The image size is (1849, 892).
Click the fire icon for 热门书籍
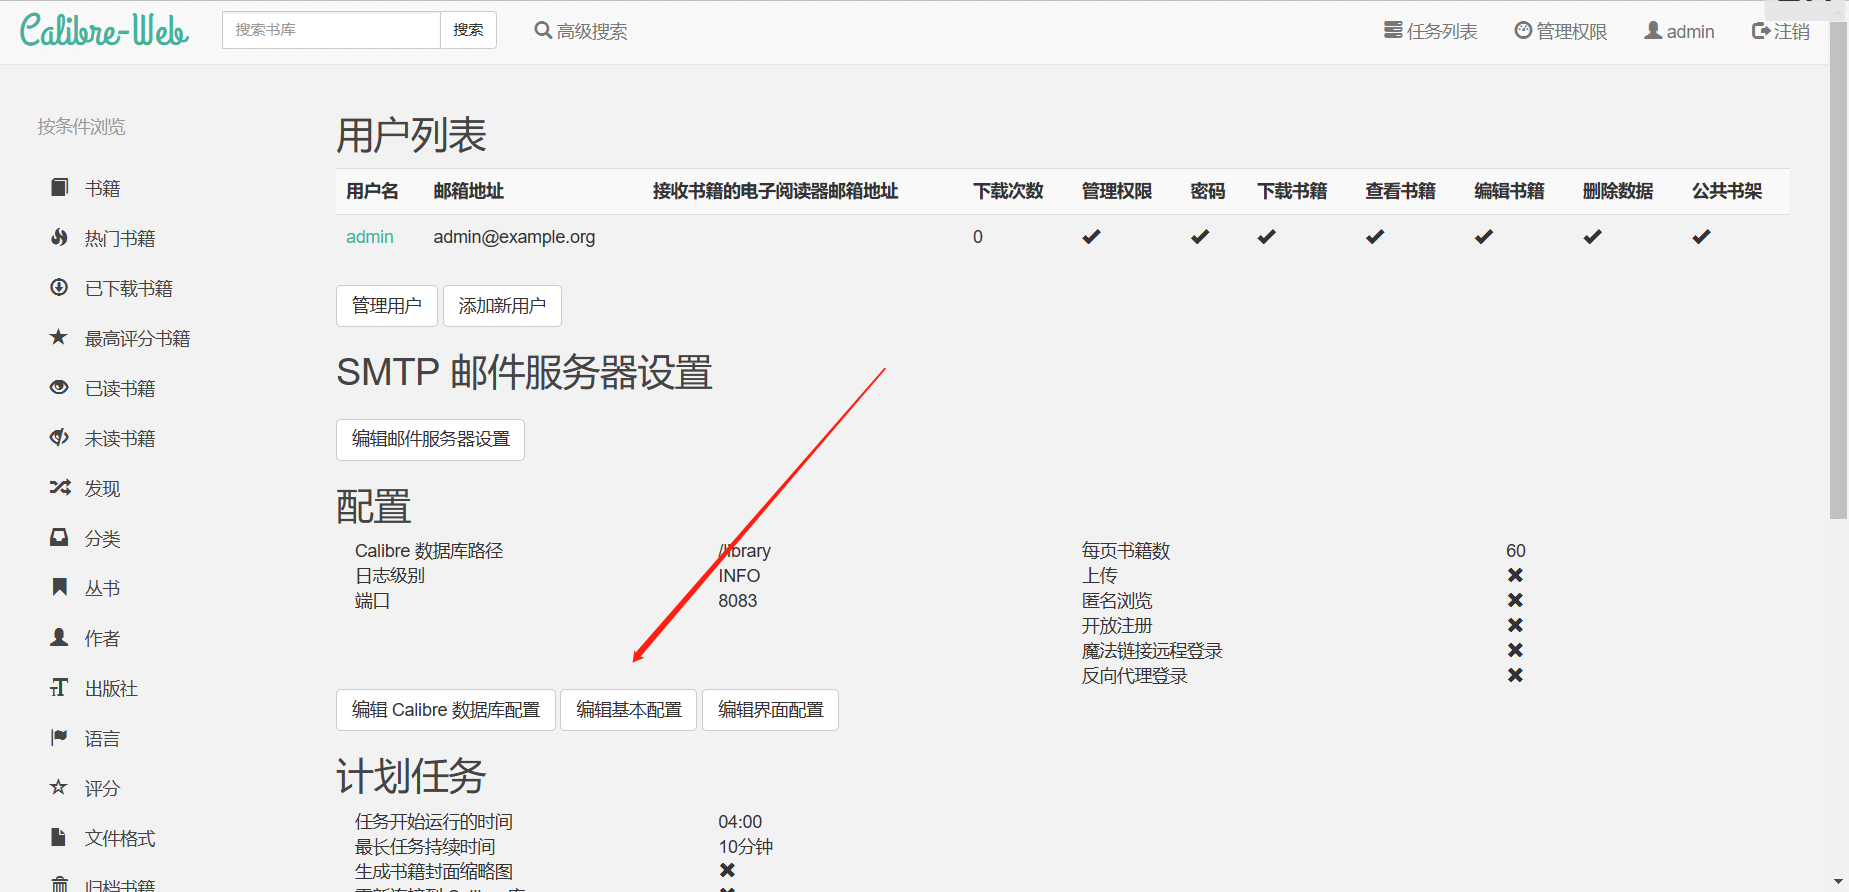(x=59, y=238)
